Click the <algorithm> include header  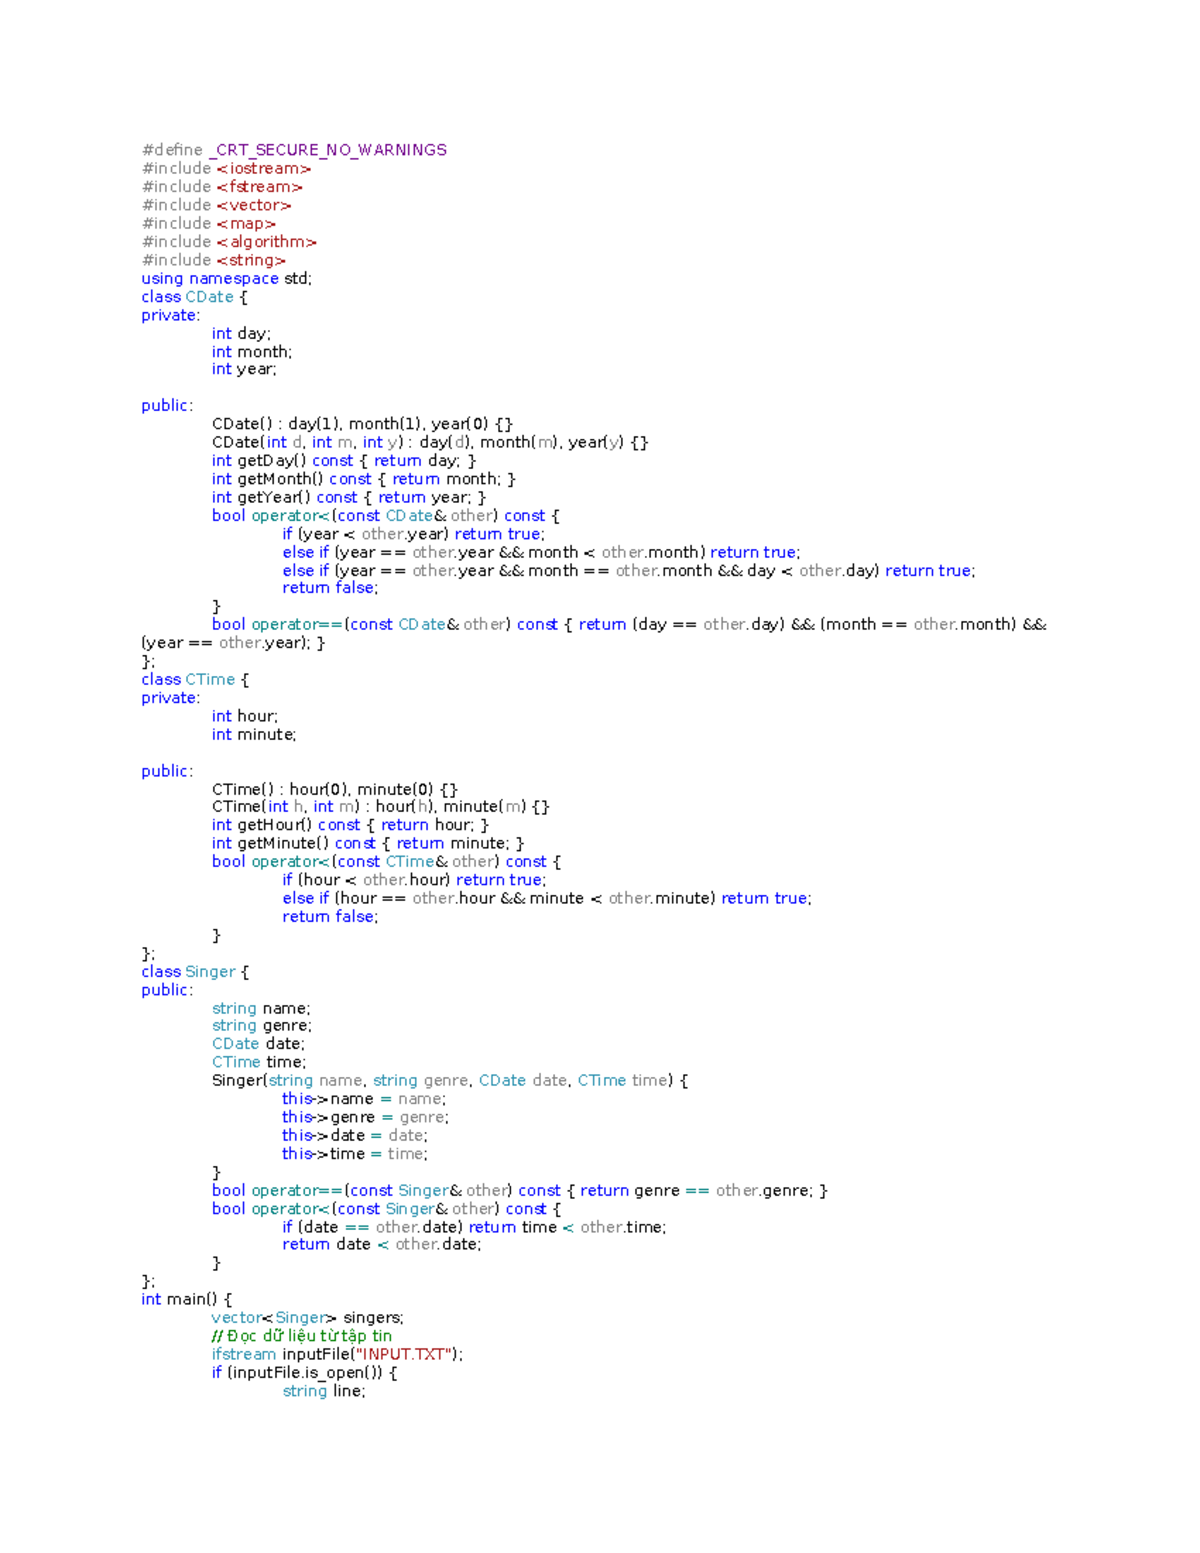266,242
